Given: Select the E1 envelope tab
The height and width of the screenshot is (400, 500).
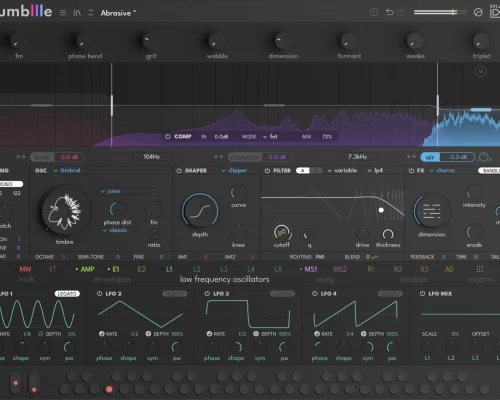Looking at the screenshot, I should click(113, 269).
